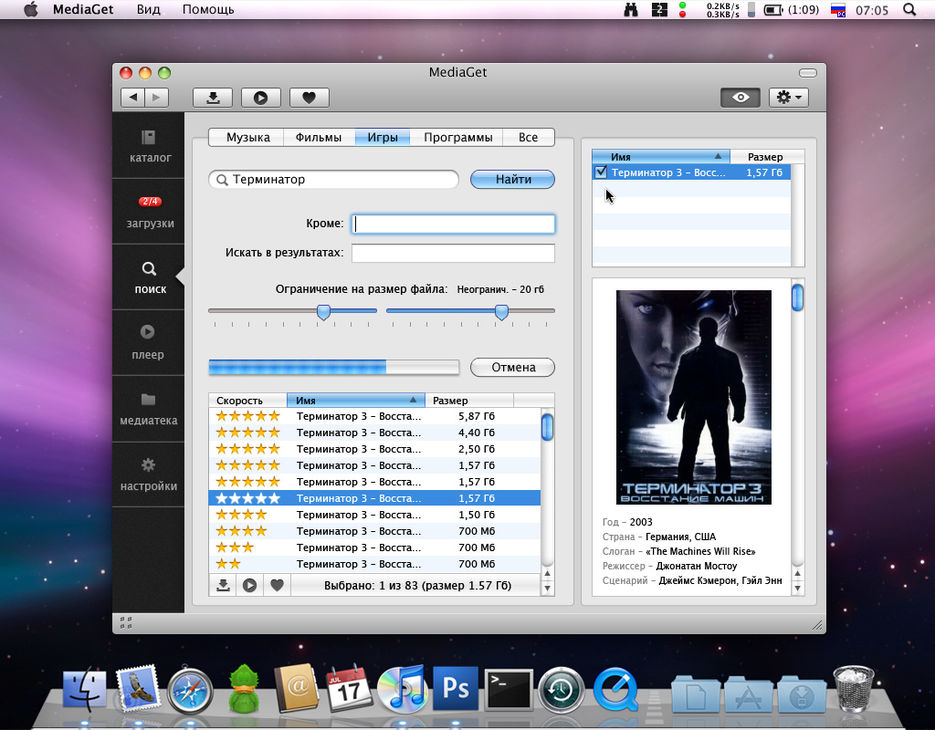Toggle the eye preview button in toolbar

(741, 97)
